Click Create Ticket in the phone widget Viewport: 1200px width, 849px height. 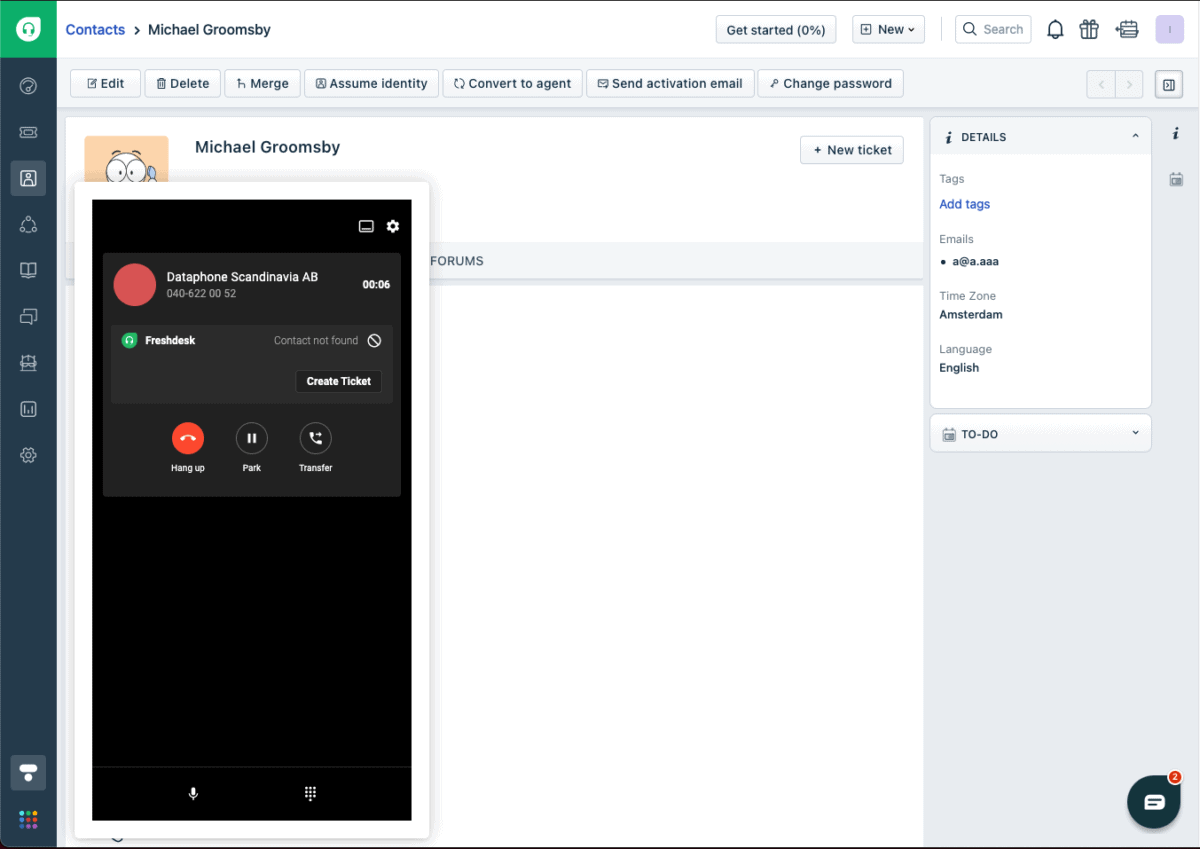(338, 381)
